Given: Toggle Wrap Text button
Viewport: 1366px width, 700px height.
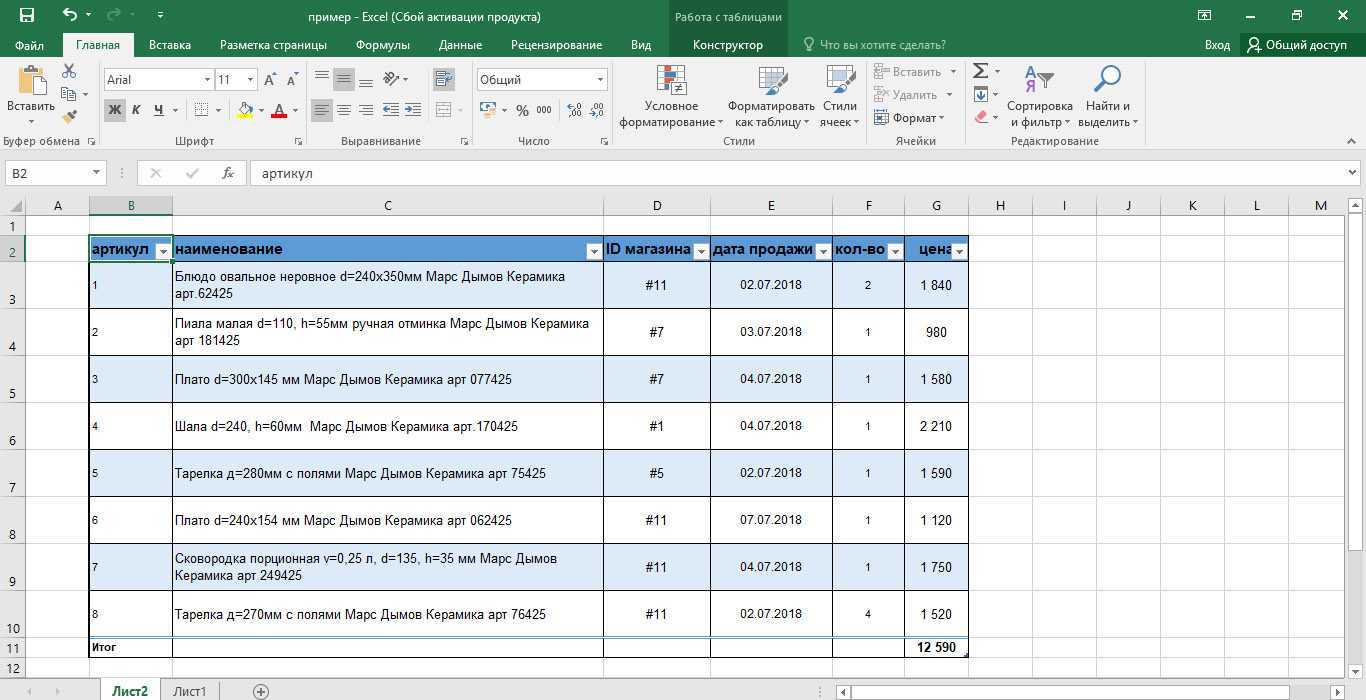Looking at the screenshot, I should coord(444,79).
